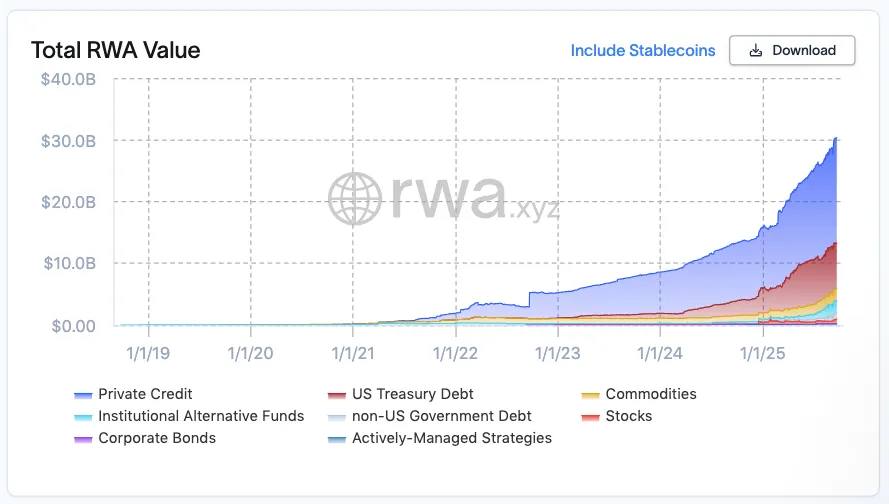Toggle US Treasury Debt legend series
889x504 pixels.
click(x=400, y=394)
